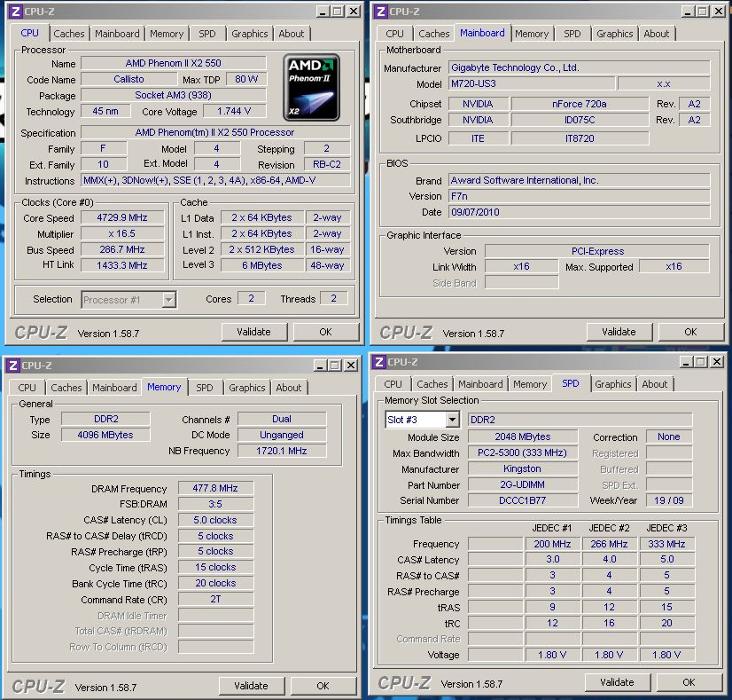Click the DRAM Frequency value 477.8 MHz
This screenshot has width=732, height=700.
click(216, 488)
